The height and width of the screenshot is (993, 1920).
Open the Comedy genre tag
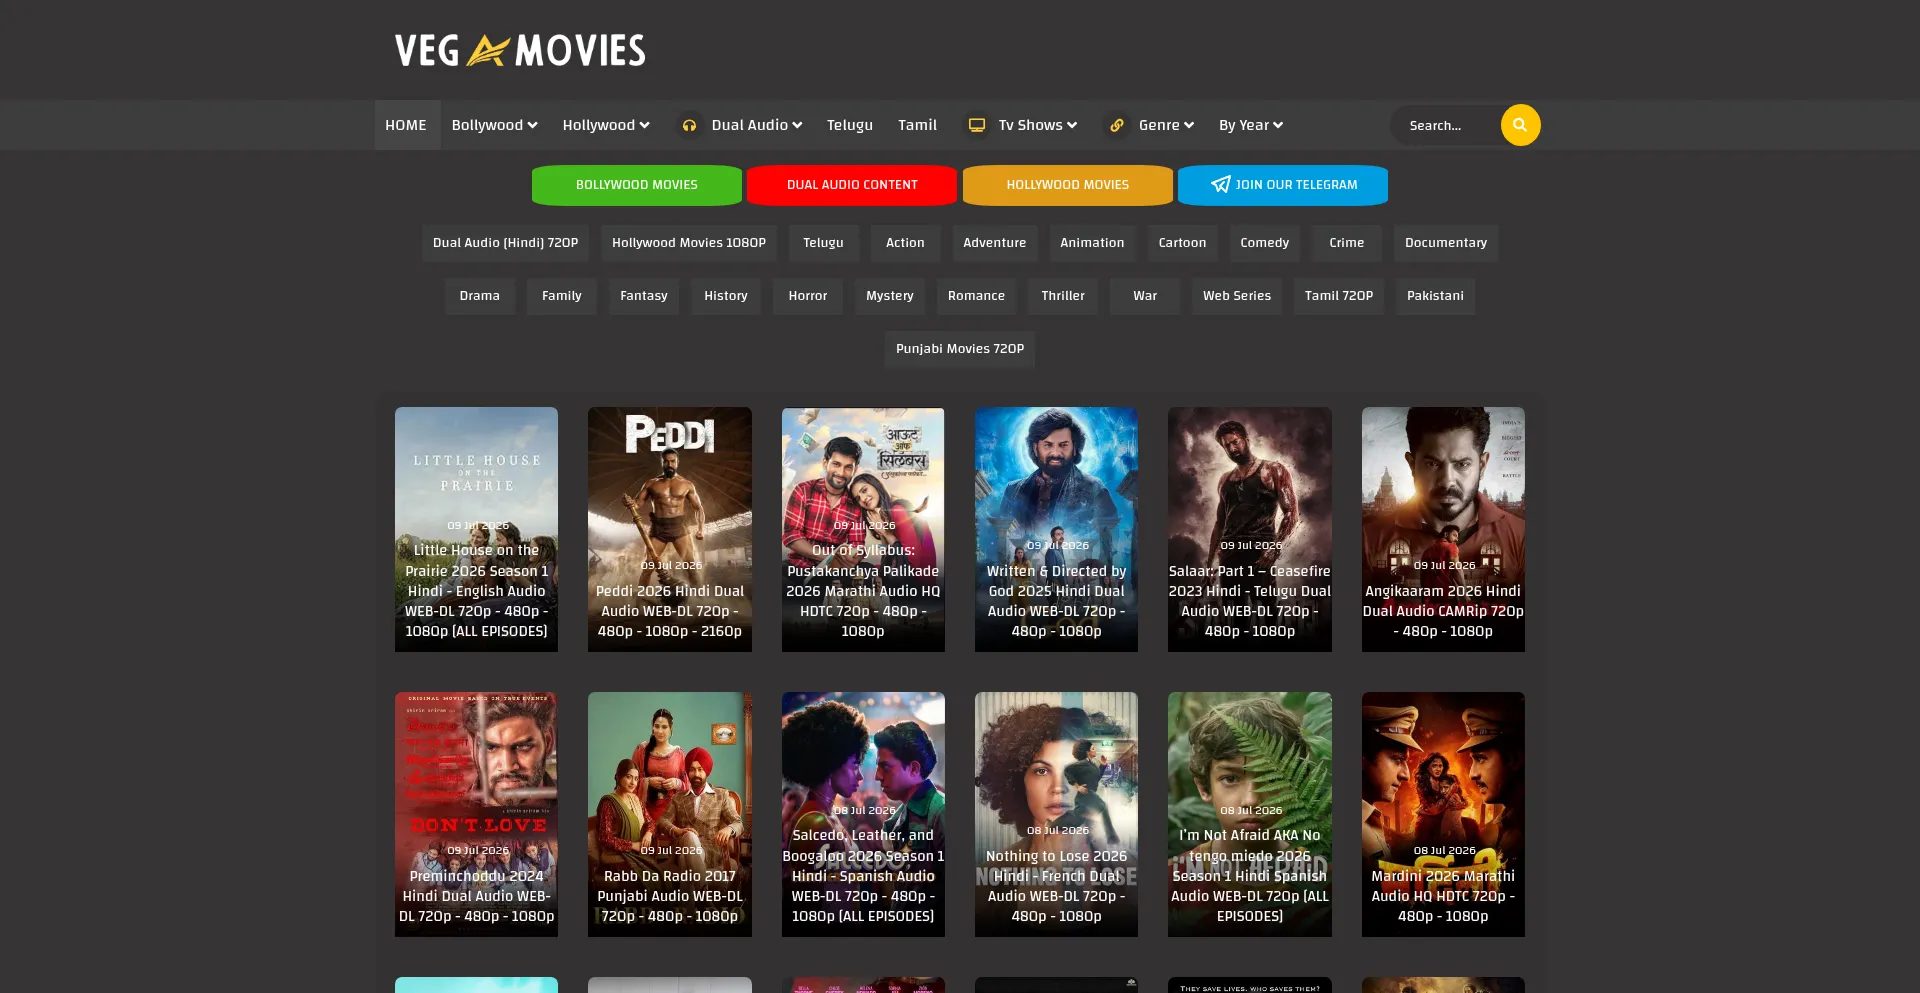(1264, 243)
